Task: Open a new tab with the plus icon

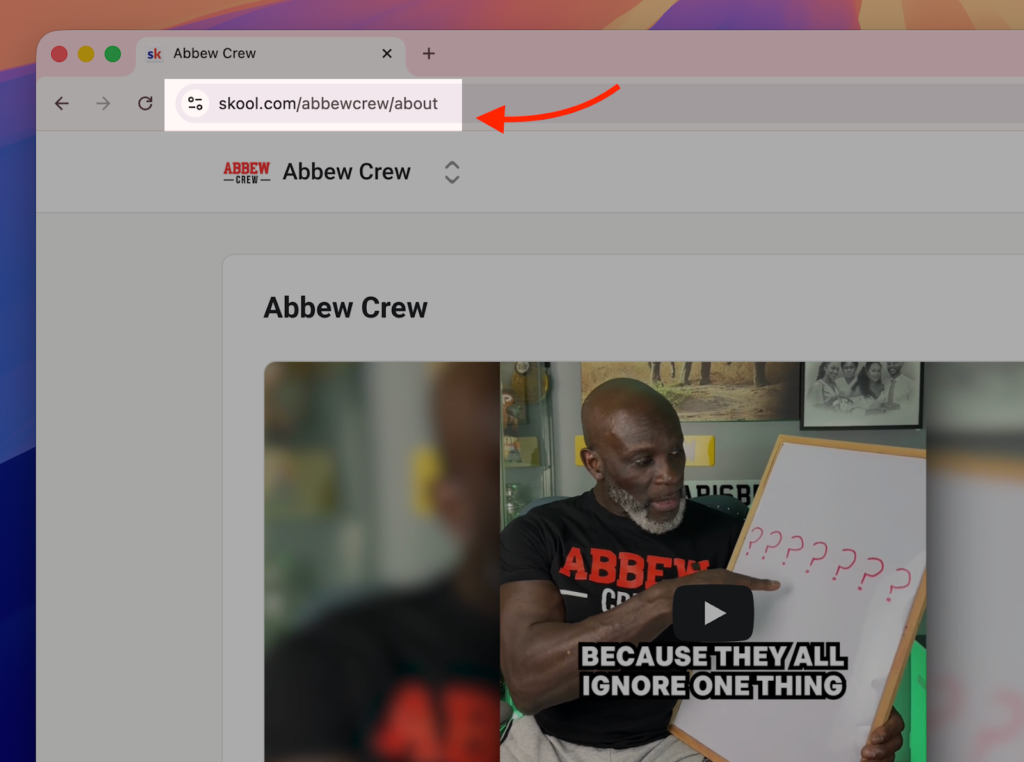Action: coord(428,54)
